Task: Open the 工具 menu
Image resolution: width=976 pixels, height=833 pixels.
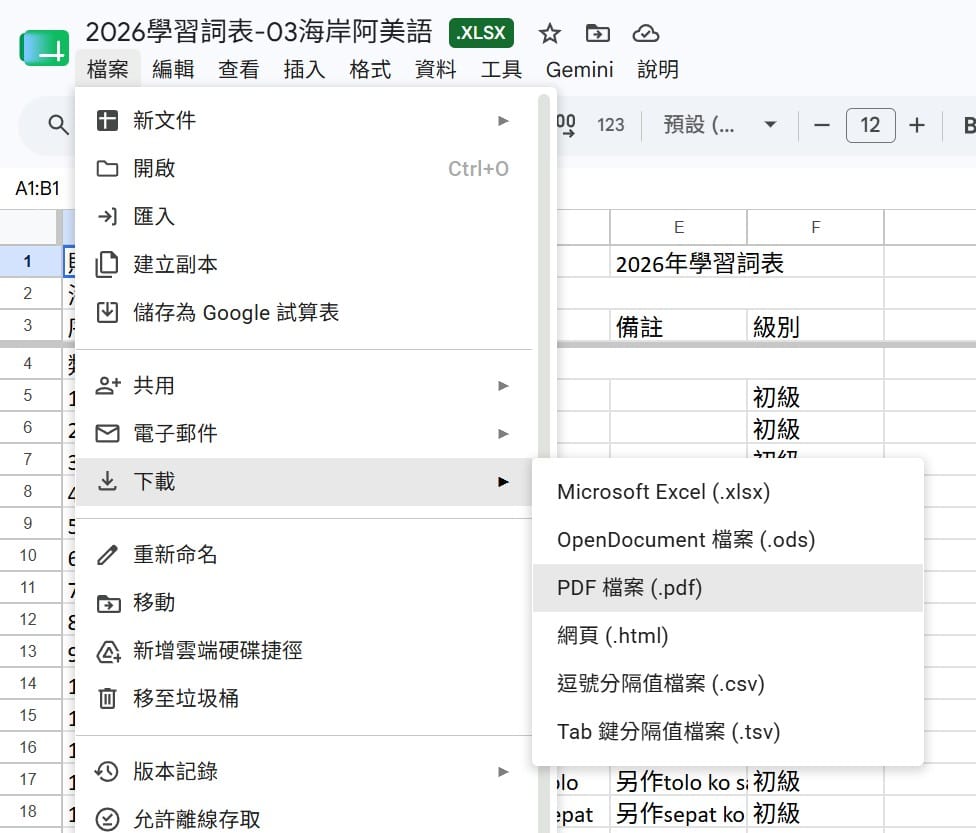Action: [501, 69]
